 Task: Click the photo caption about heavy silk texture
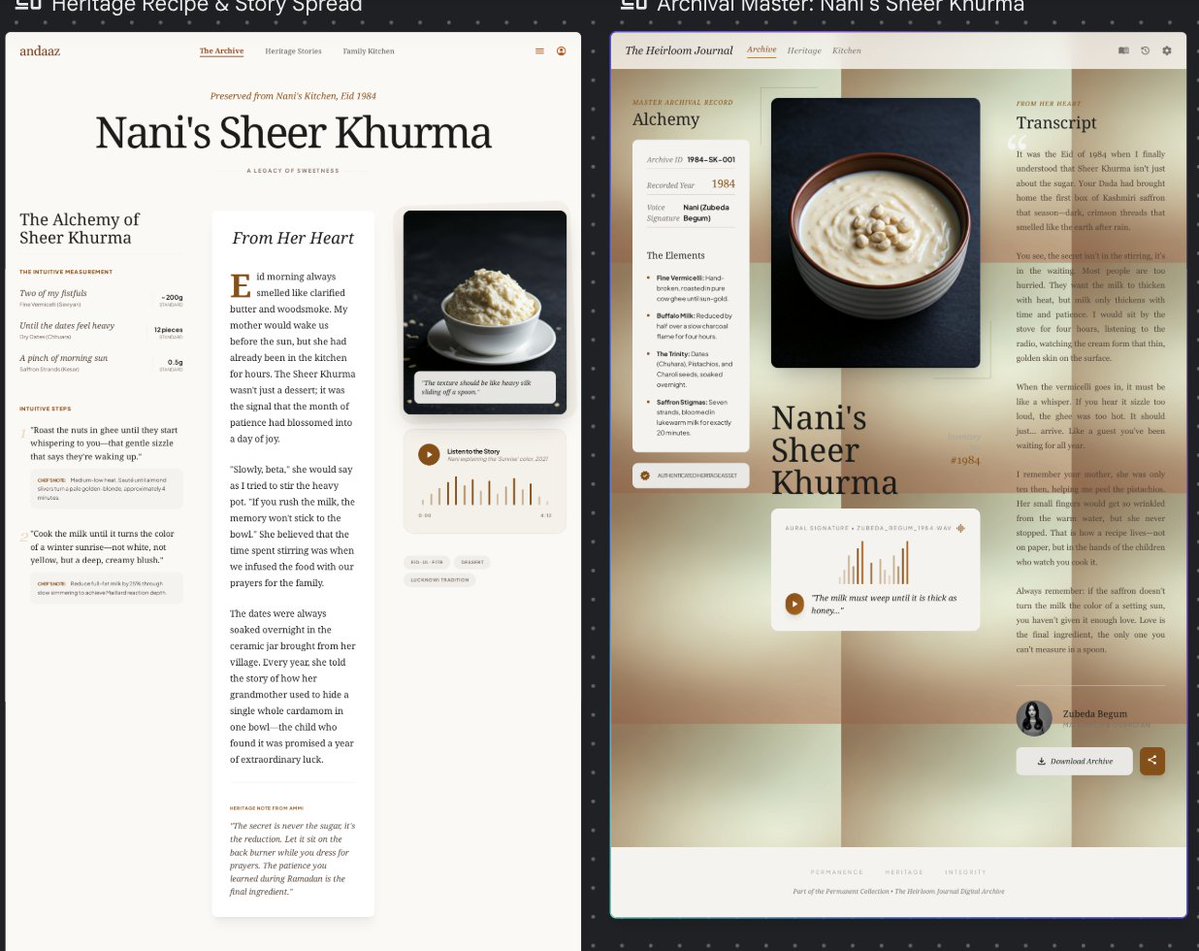[x=485, y=388]
